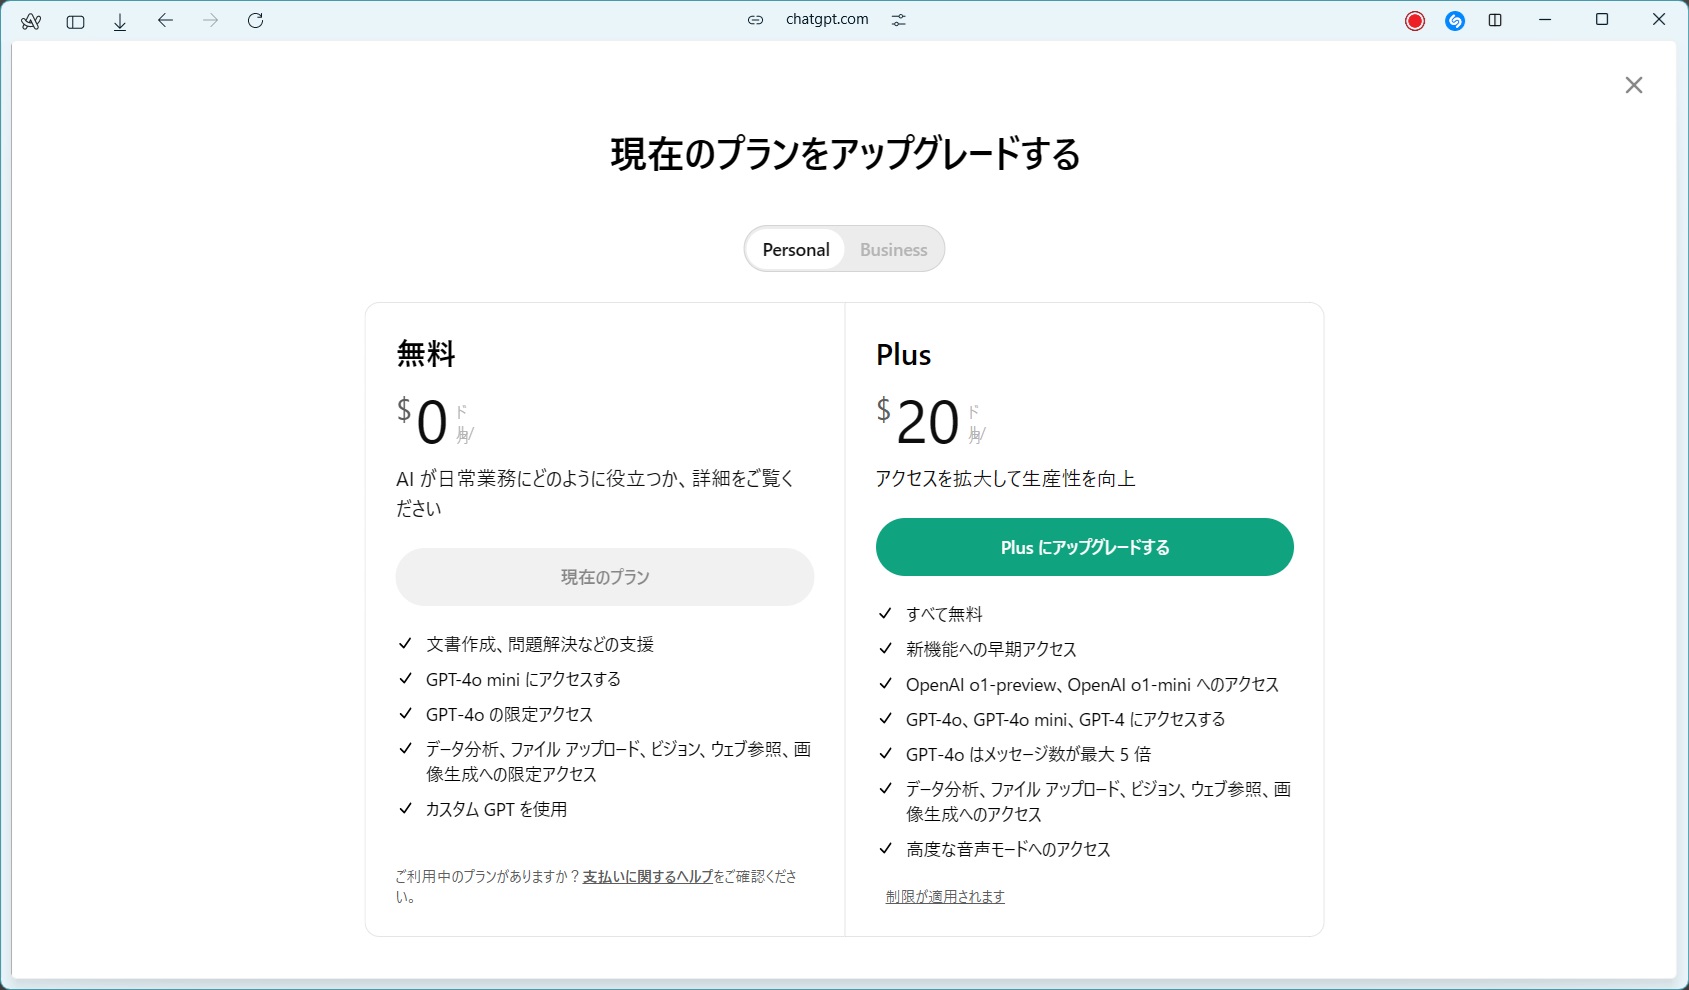Click the forward navigation arrow
This screenshot has width=1689, height=990.
click(210, 20)
